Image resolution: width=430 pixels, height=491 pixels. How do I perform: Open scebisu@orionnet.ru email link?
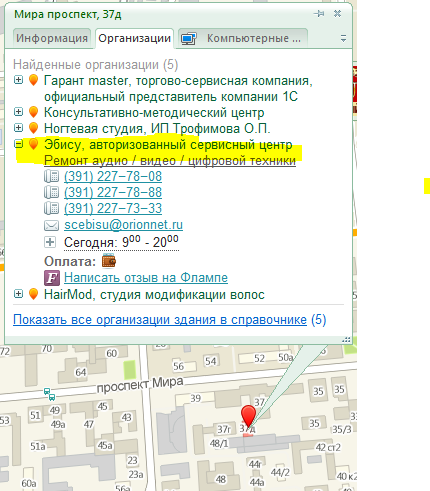coord(123,225)
